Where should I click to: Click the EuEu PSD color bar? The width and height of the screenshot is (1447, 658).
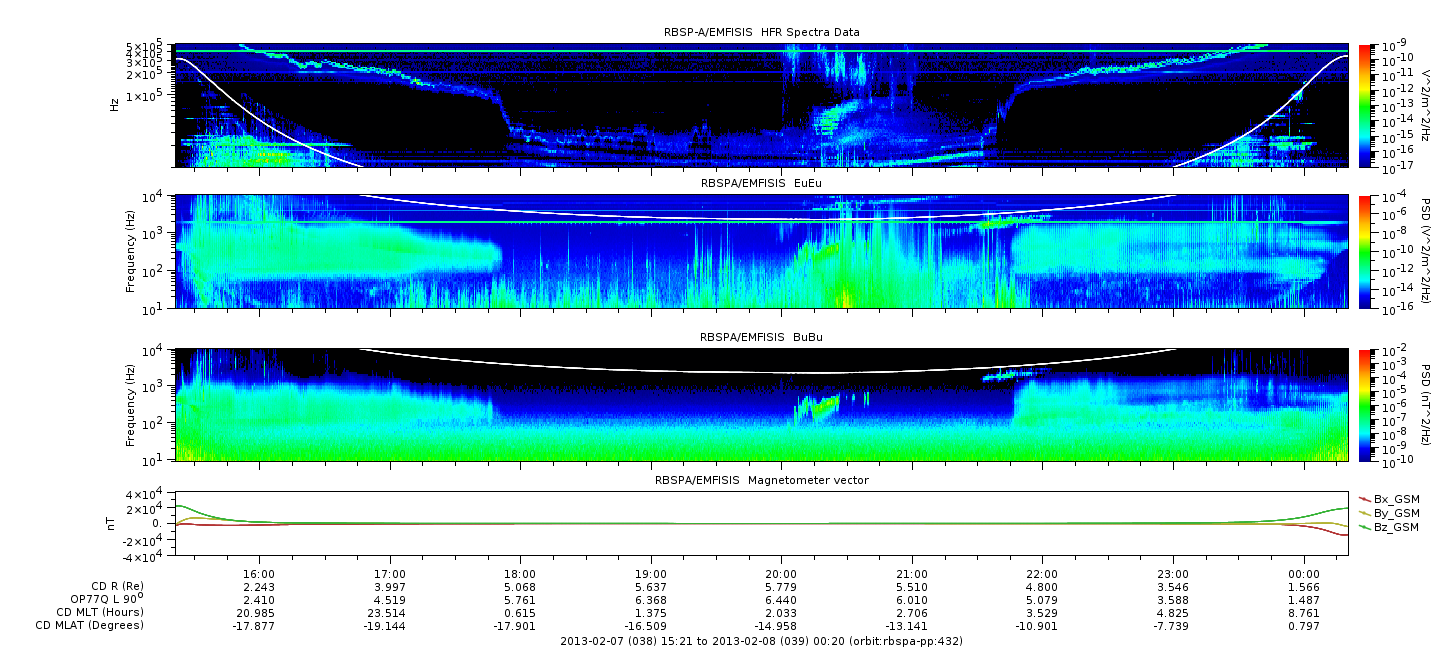[x=1364, y=251]
